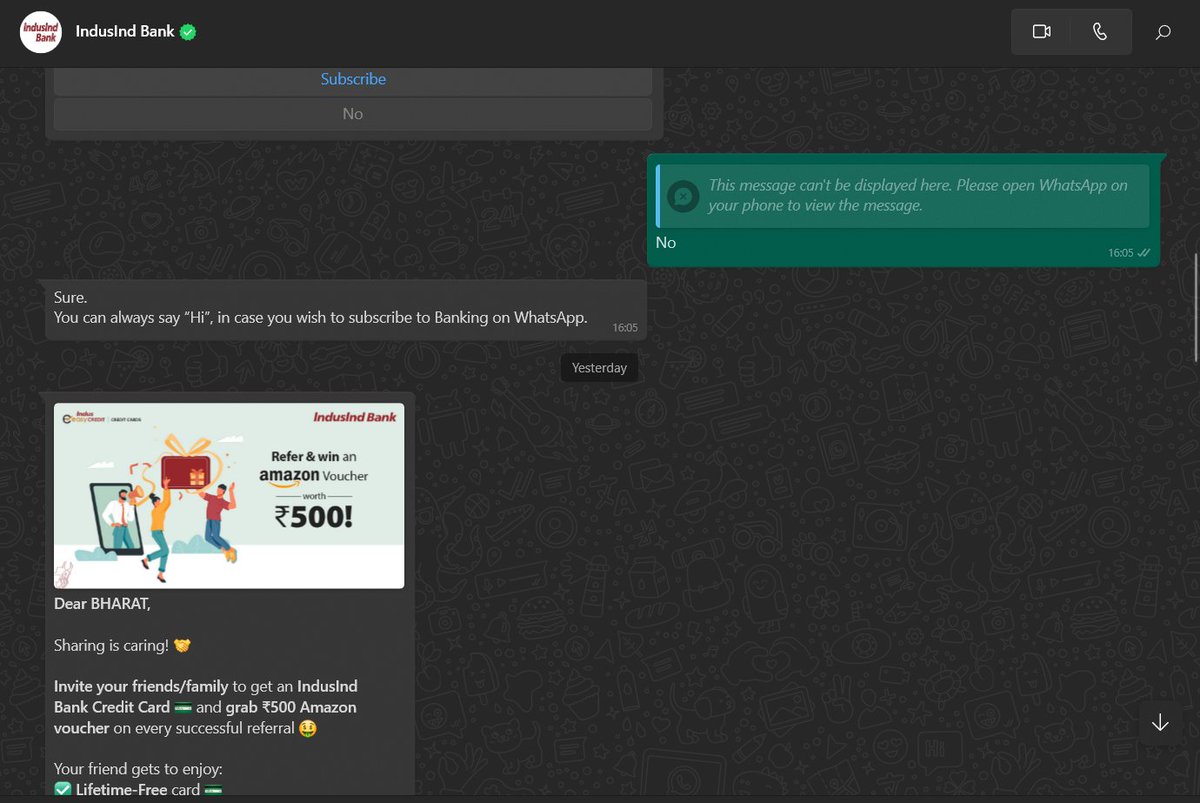Click "Sharing is caring!" line

coord(122,645)
